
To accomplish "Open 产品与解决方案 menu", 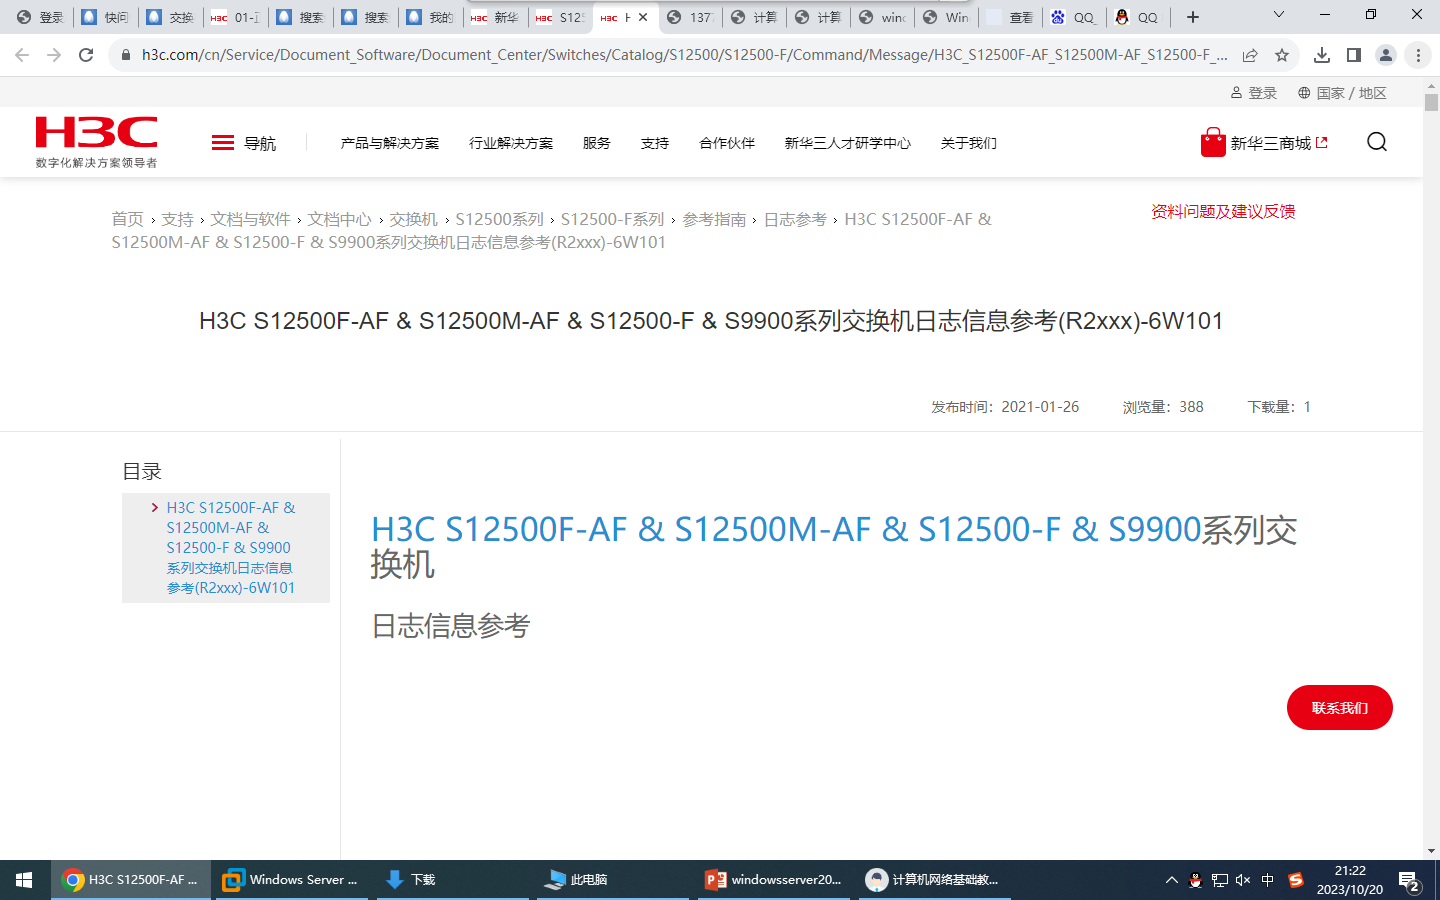I will 390,143.
